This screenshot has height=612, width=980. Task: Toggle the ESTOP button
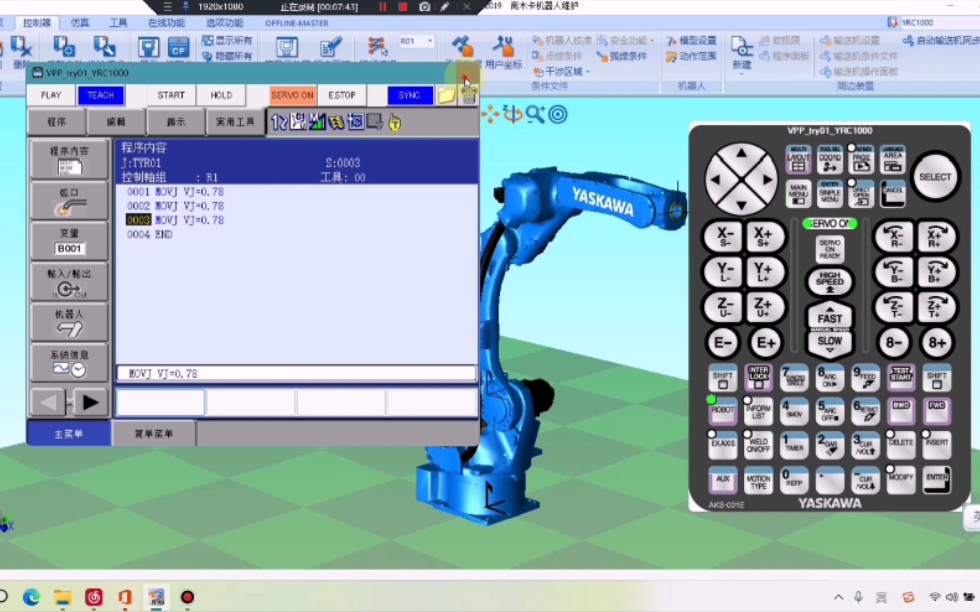(342, 95)
